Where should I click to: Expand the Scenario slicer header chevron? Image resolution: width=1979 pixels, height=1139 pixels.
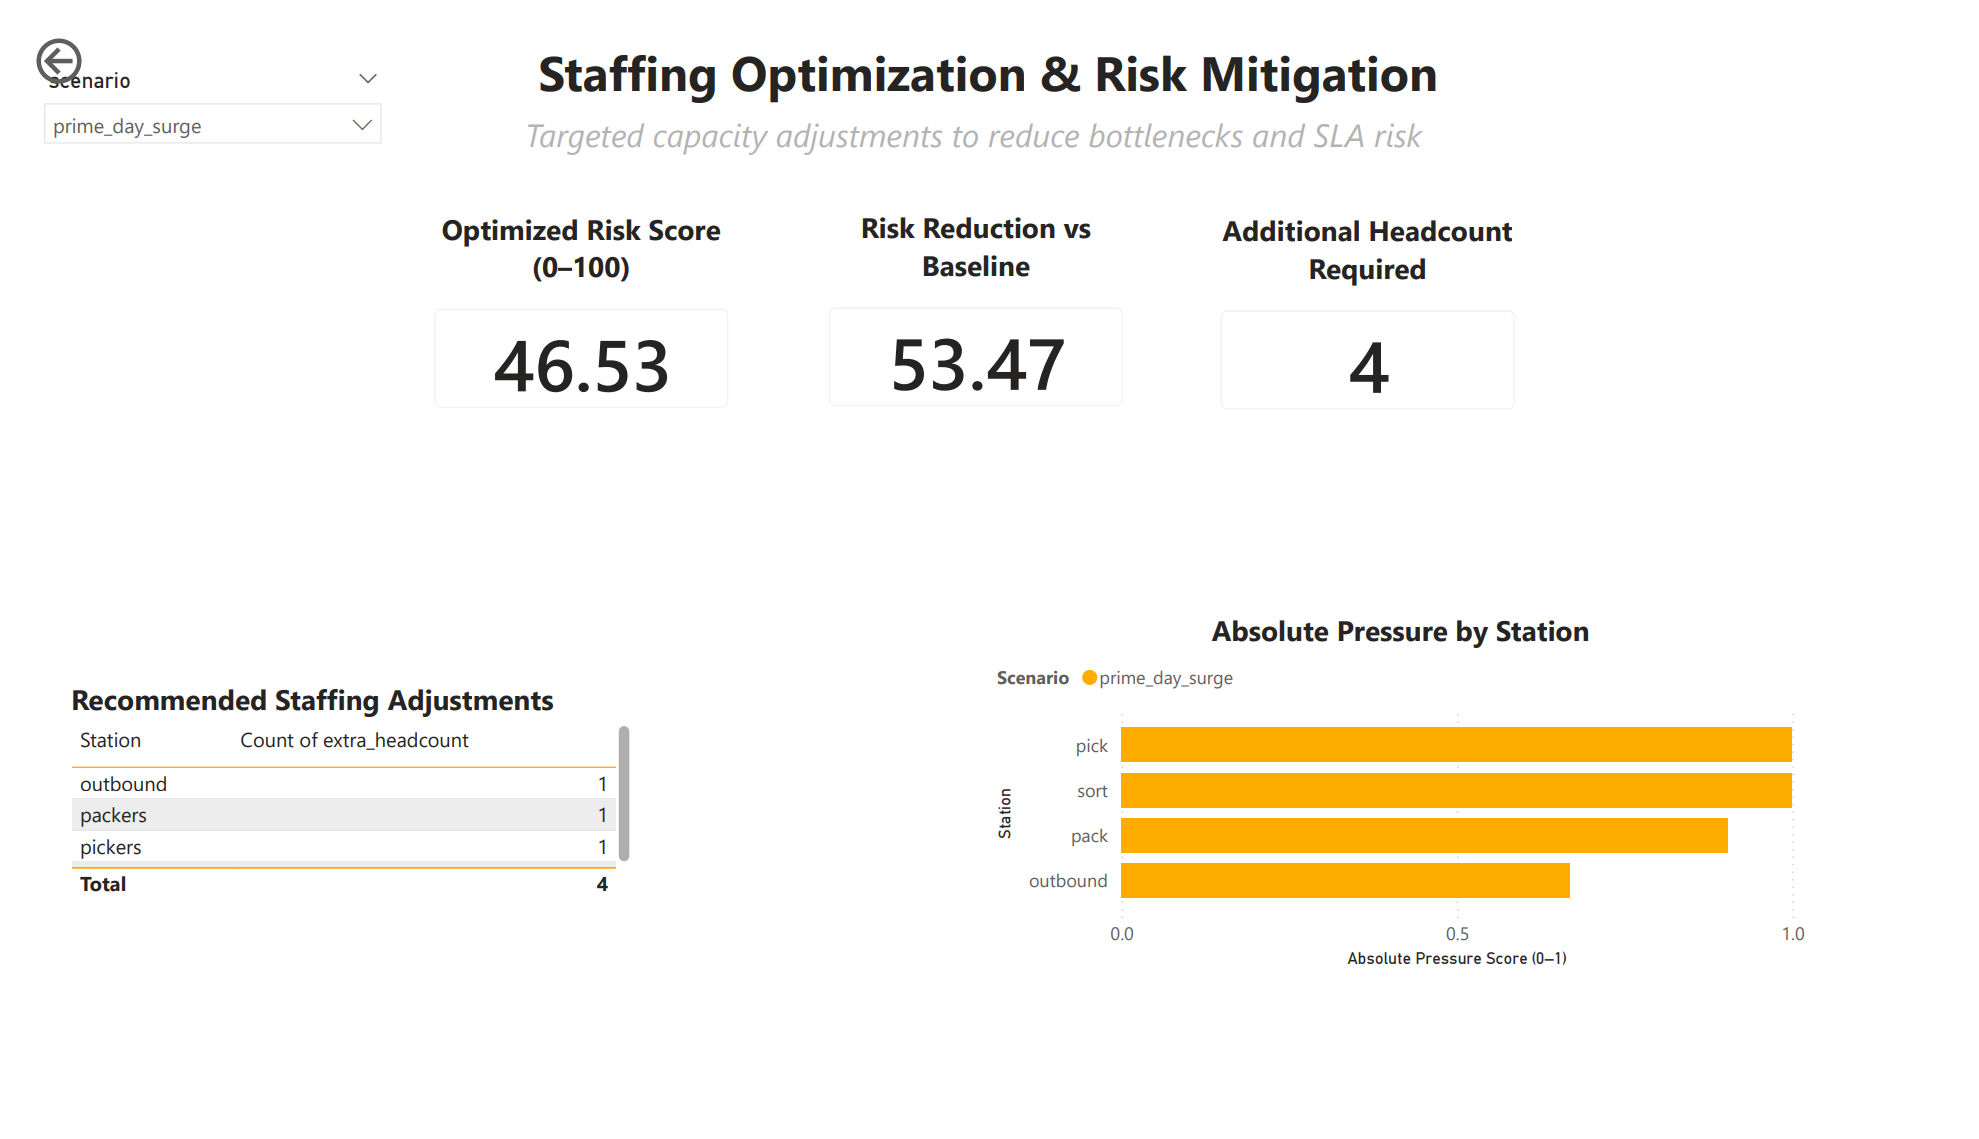367,79
